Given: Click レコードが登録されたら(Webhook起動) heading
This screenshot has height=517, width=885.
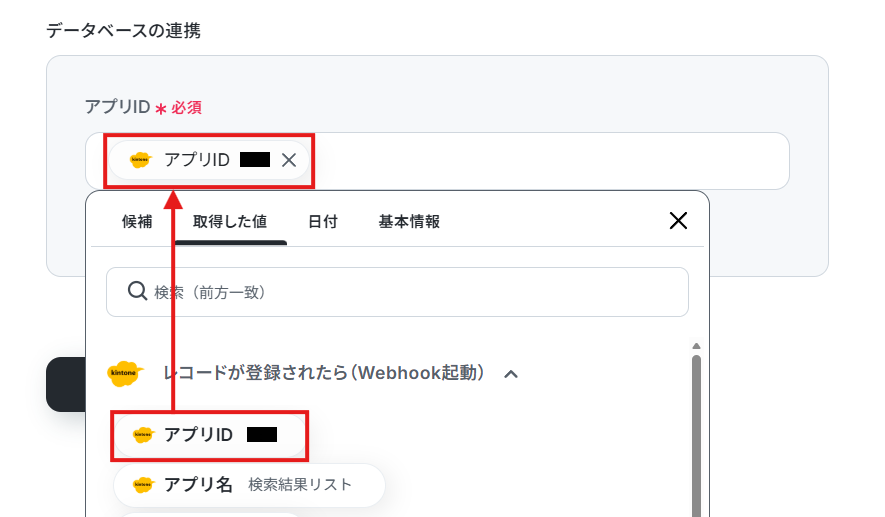Looking at the screenshot, I should [323, 373].
